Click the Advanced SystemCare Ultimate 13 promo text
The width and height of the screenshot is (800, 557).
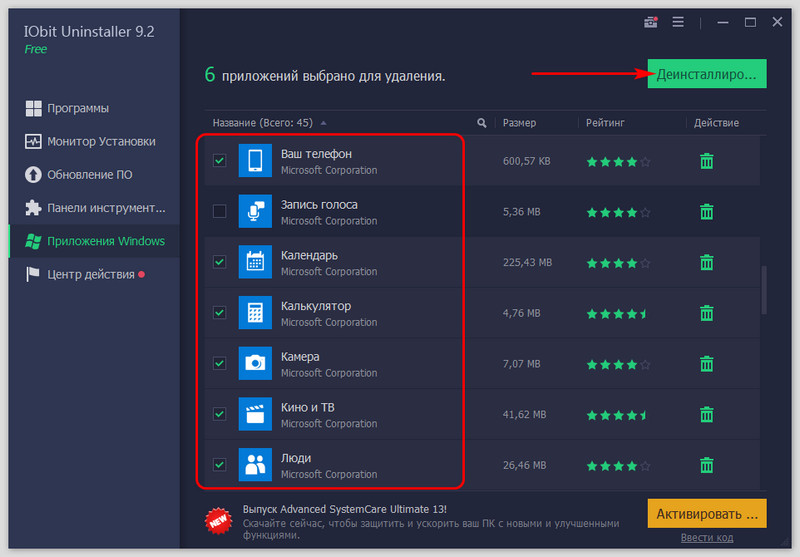(344, 509)
